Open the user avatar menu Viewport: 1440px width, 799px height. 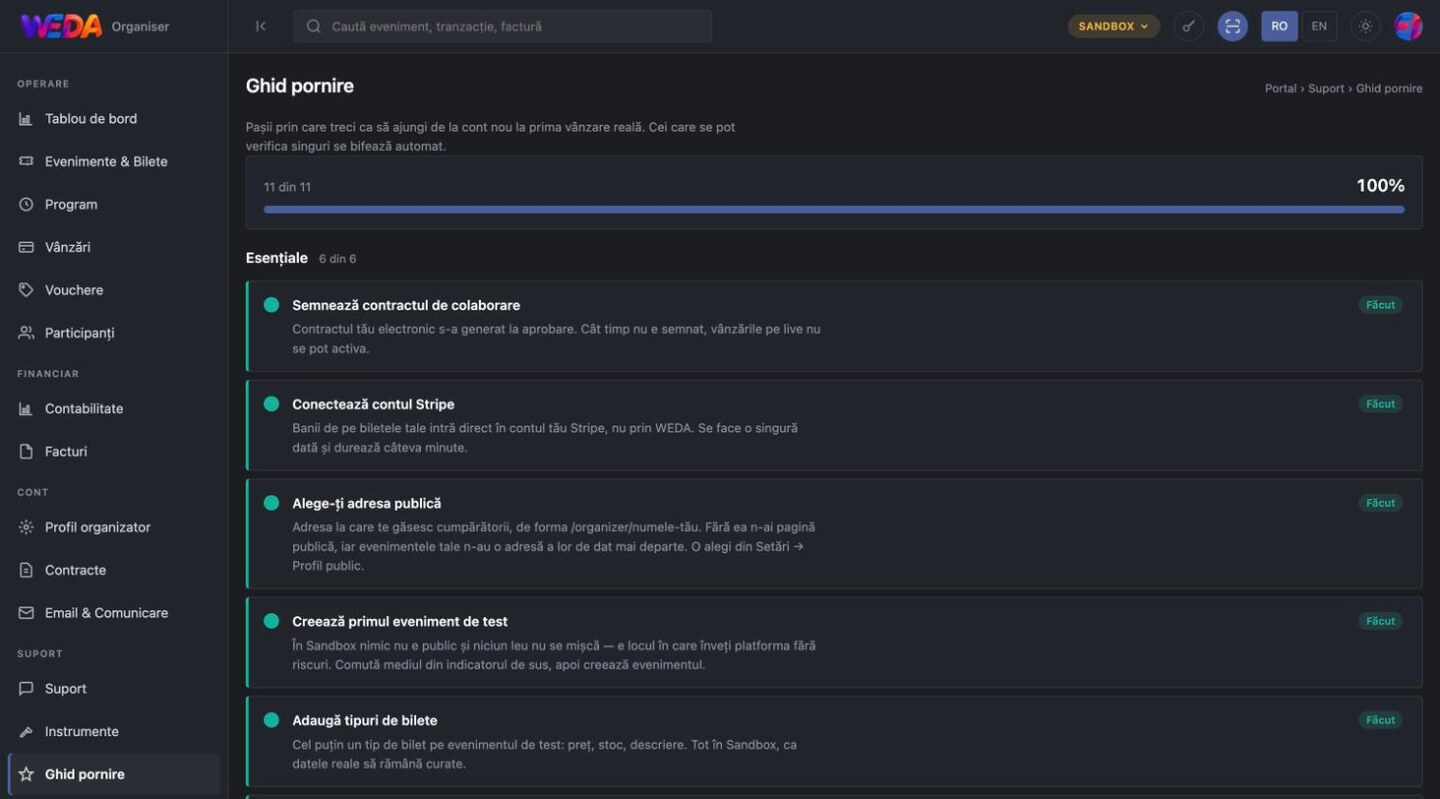tap(1408, 26)
